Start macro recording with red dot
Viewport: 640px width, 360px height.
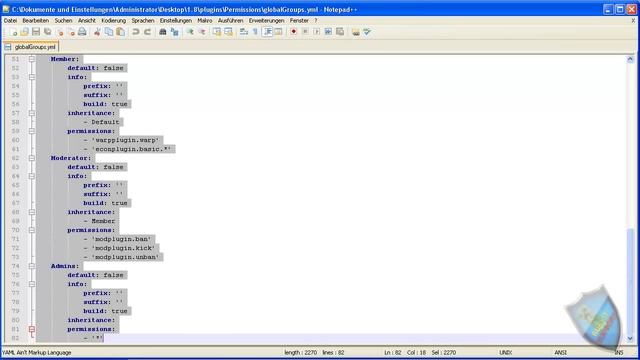pos(293,32)
